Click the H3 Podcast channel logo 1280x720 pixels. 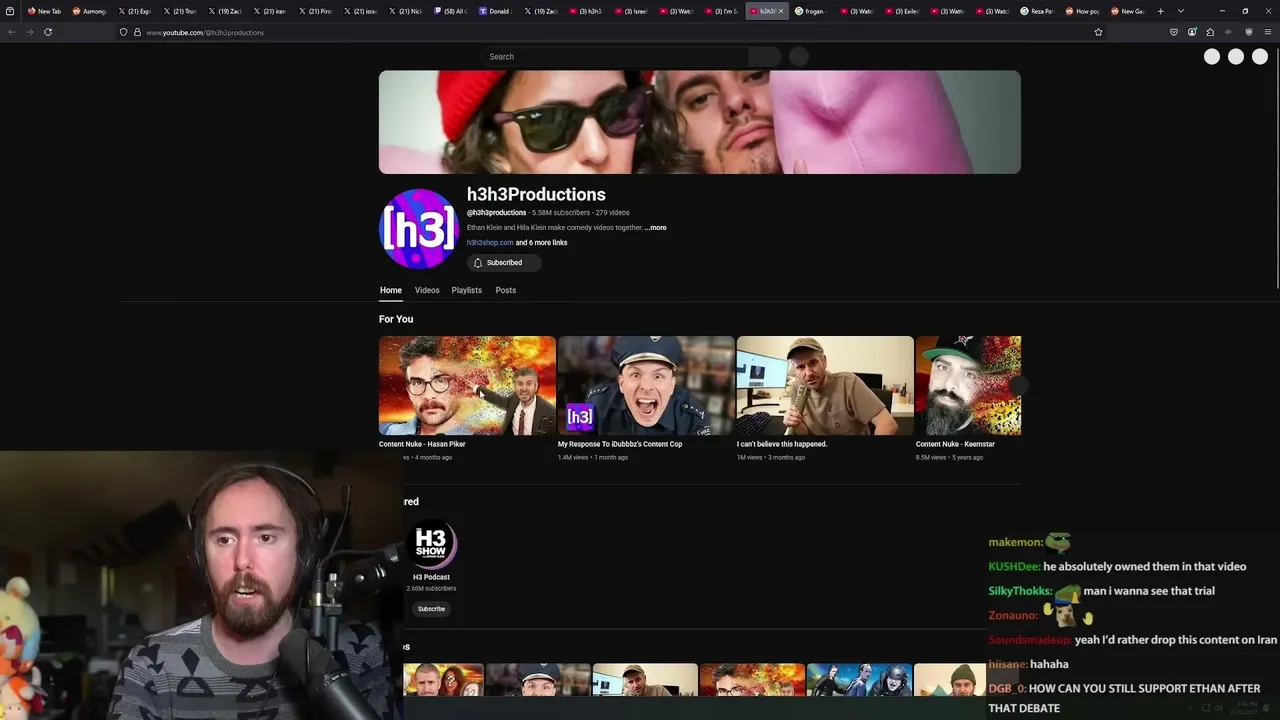click(x=431, y=542)
